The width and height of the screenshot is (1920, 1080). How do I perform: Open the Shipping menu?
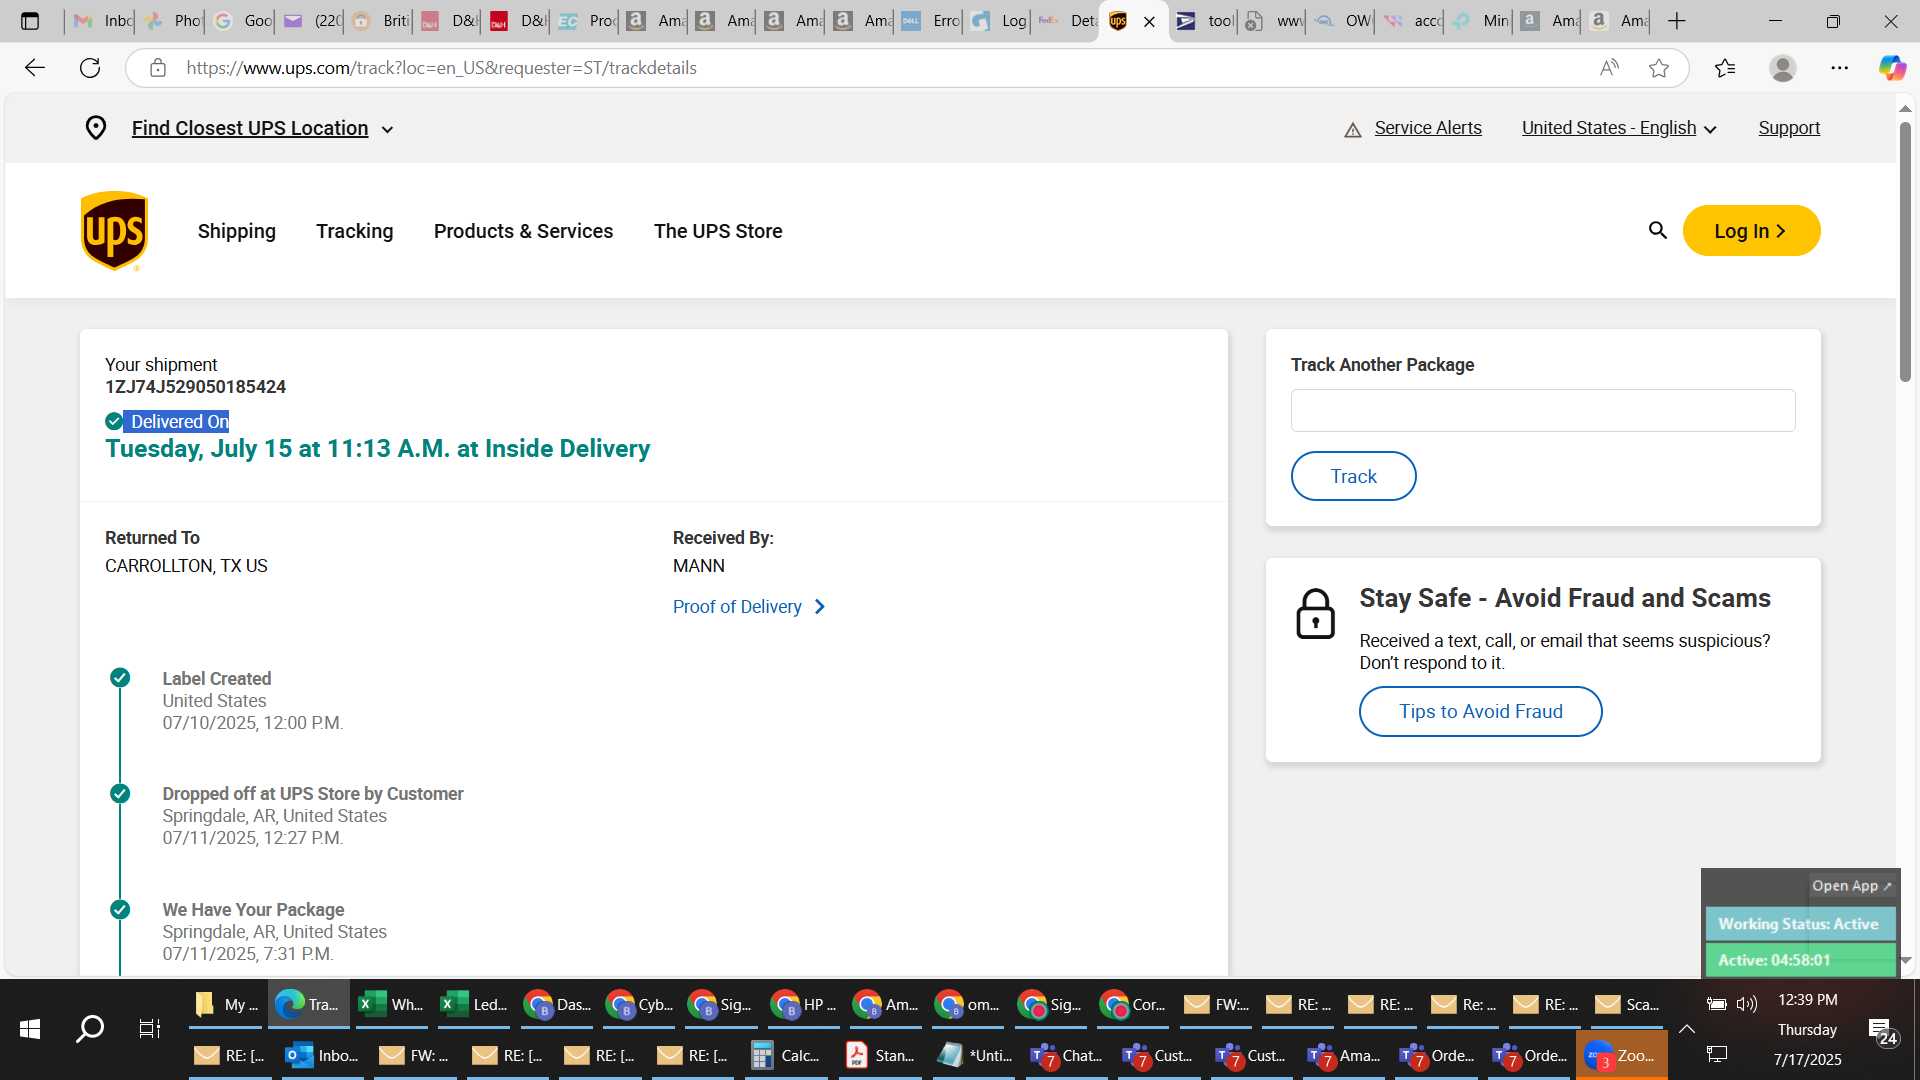coord(237,231)
